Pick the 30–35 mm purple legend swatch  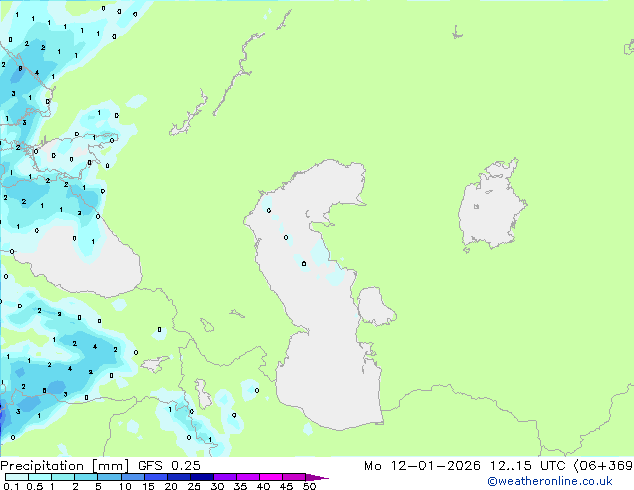[224, 477]
